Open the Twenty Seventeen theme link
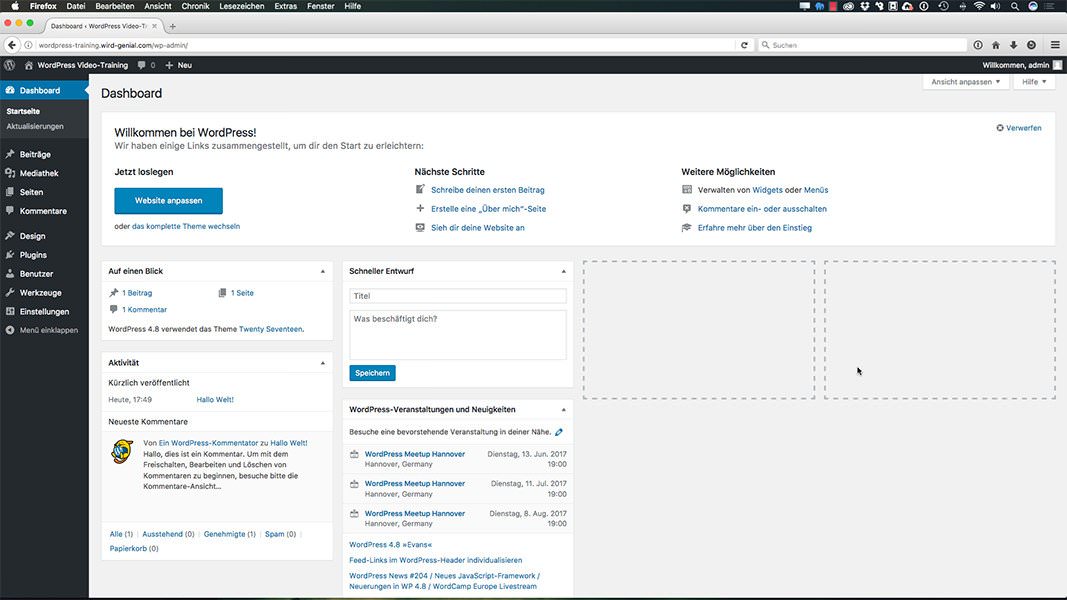Screen dimensions: 1067x600 pyautogui.click(x=270, y=329)
